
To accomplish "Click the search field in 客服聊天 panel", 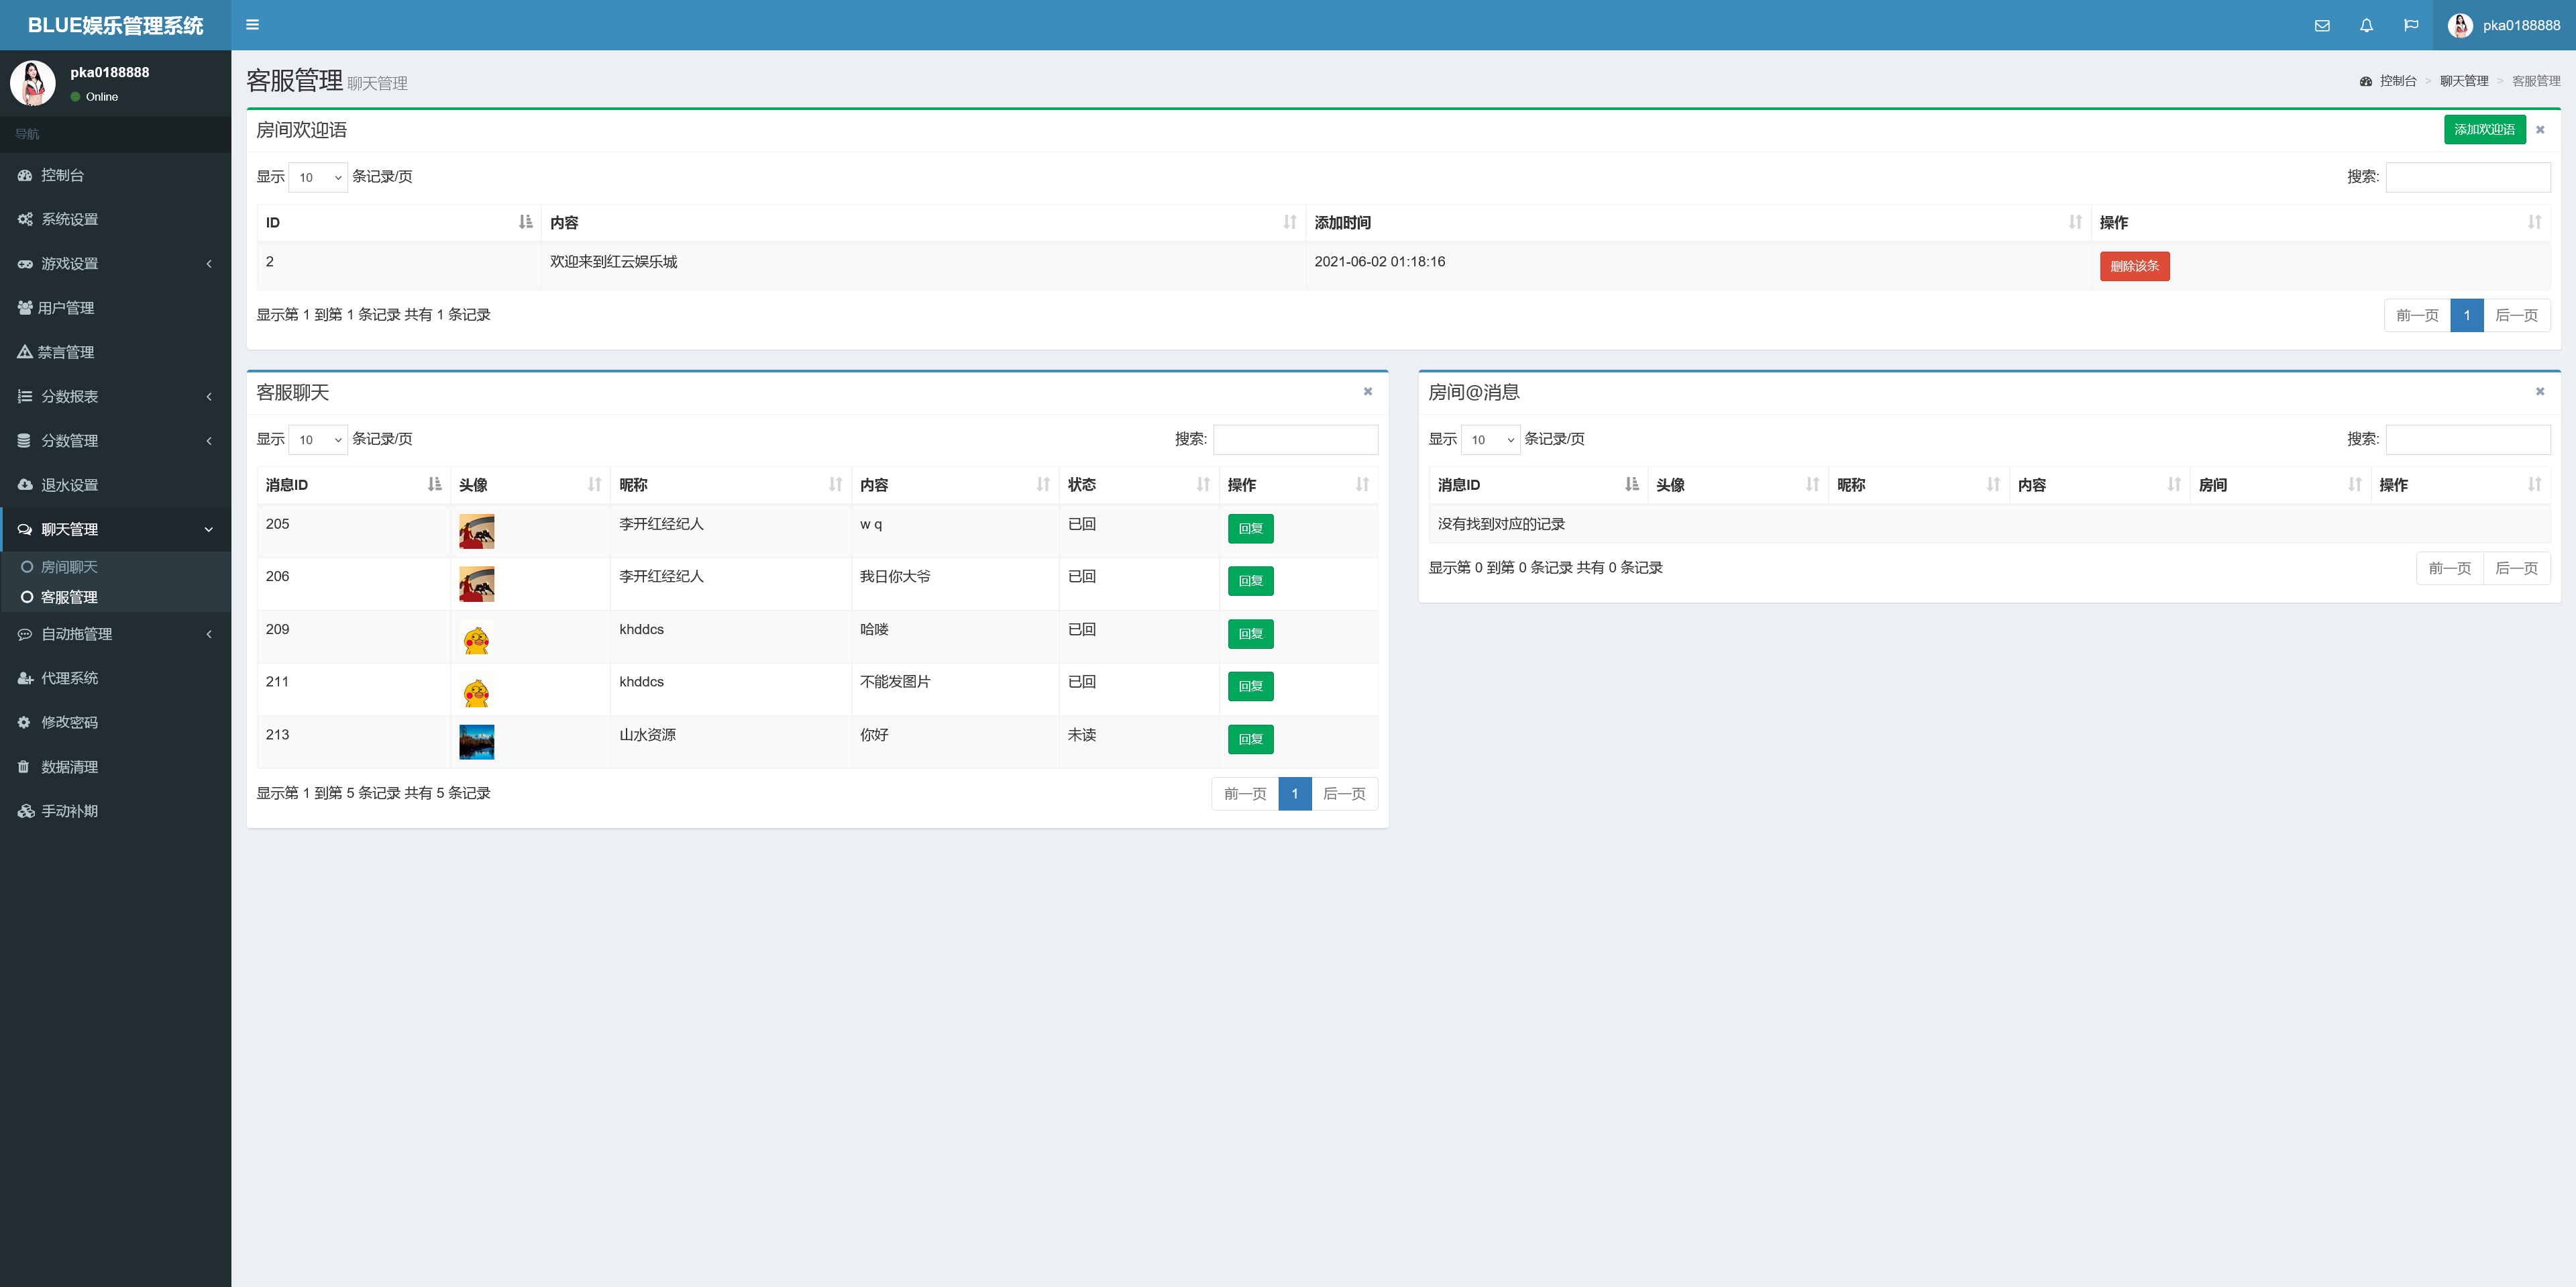I will point(1295,440).
